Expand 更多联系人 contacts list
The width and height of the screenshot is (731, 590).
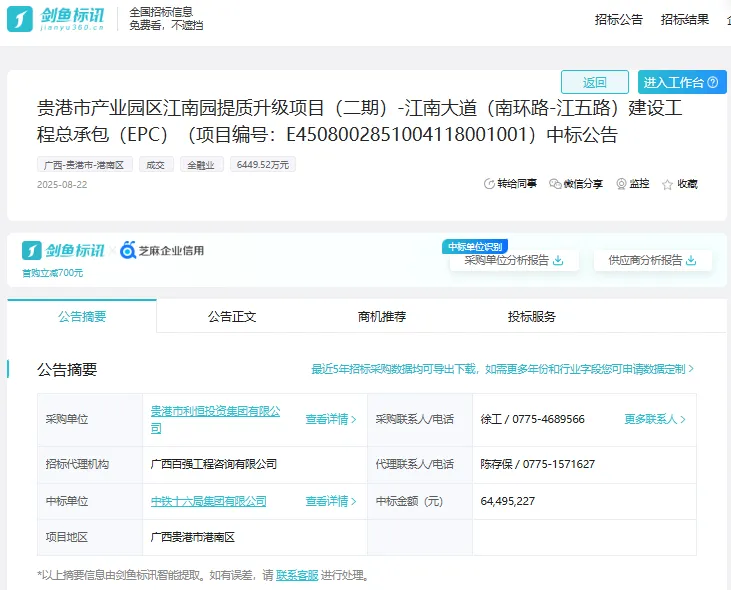point(655,419)
